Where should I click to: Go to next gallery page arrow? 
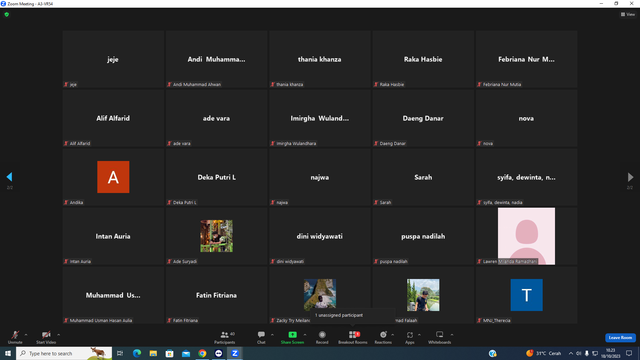point(630,177)
